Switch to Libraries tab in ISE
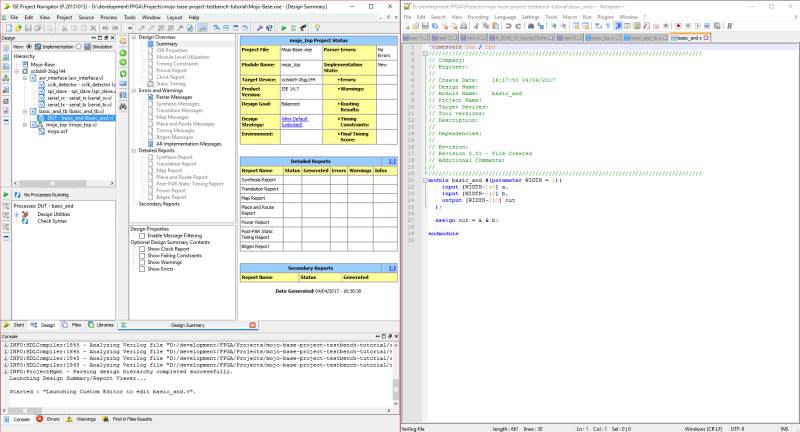 coord(102,325)
